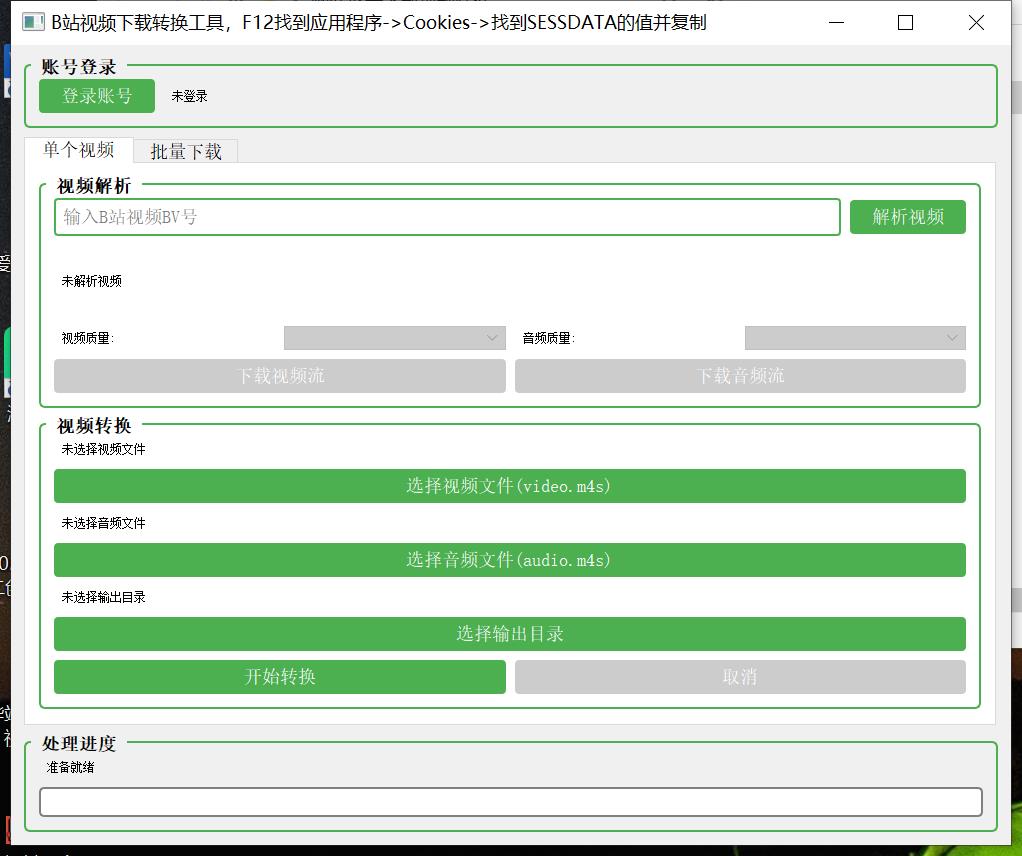Click the 登录账号 login button

click(97, 96)
